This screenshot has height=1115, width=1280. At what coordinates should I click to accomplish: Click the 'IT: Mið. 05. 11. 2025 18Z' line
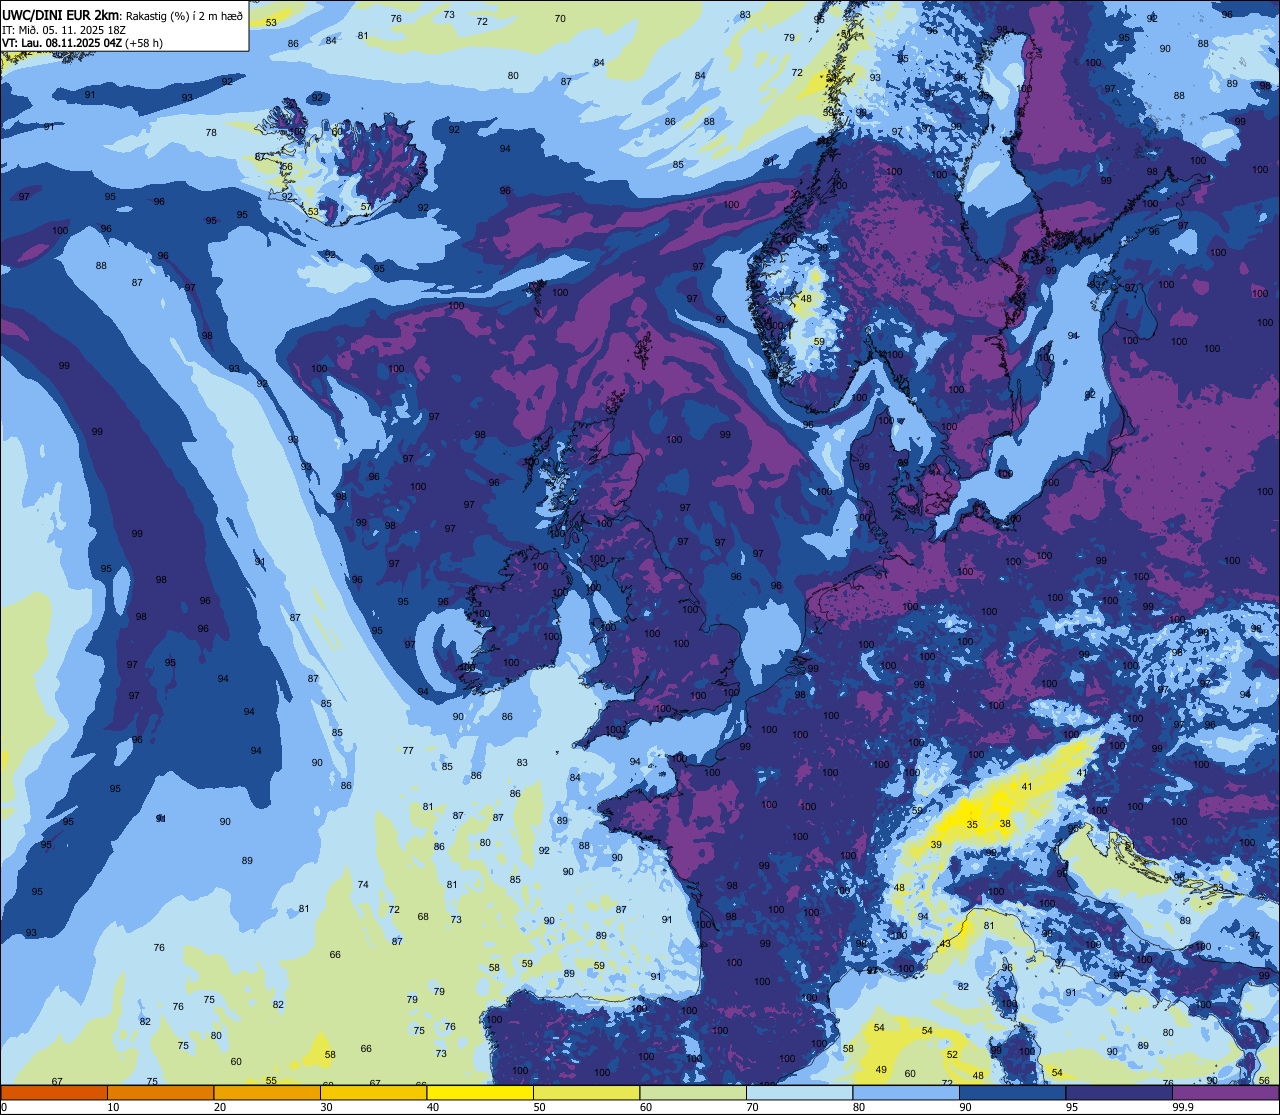[62, 30]
